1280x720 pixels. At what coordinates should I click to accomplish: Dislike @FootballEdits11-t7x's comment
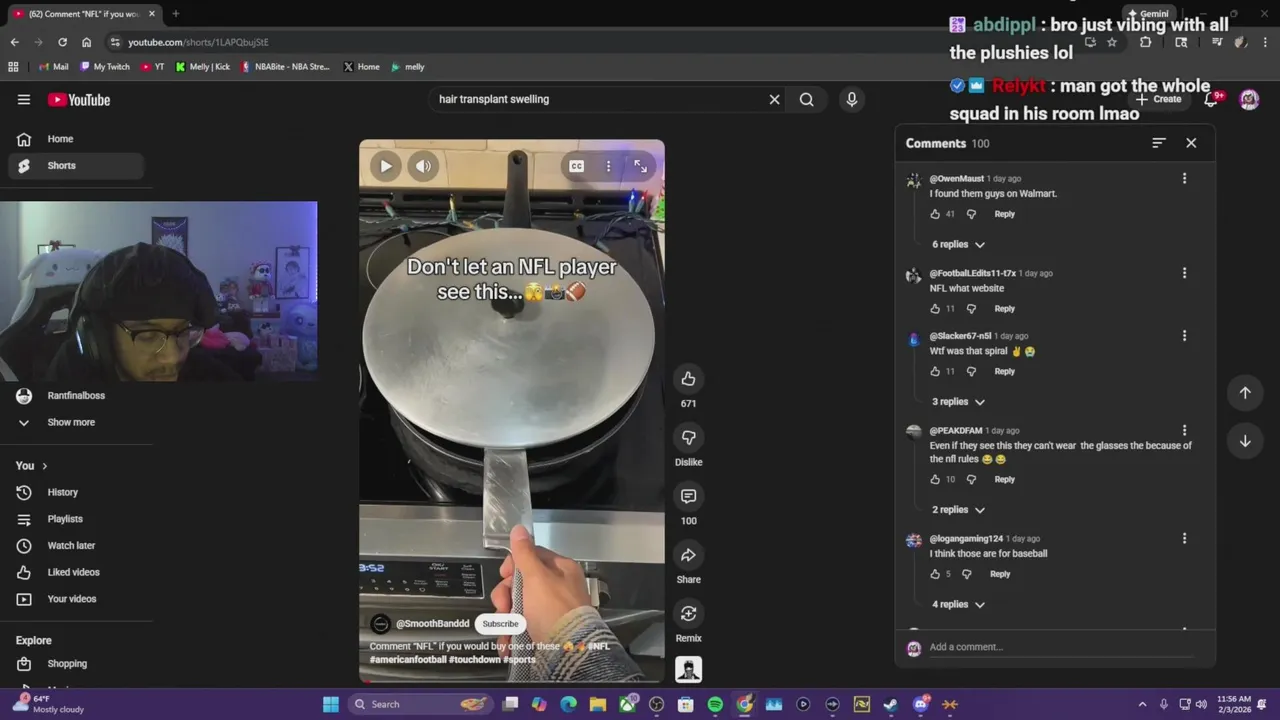click(x=970, y=309)
